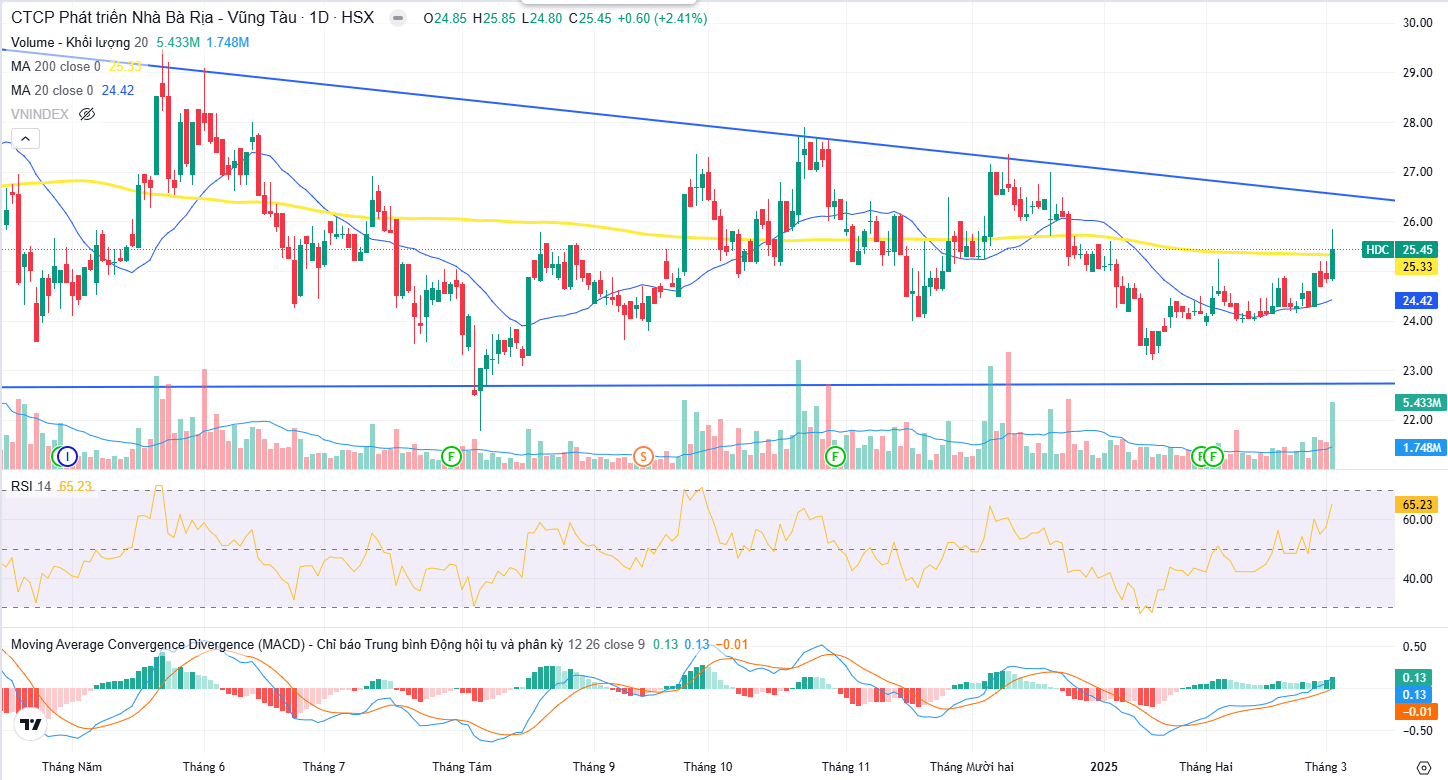The image size is (1448, 780).
Task: Click the rightmost F marker near Tháng Hai
Action: (1214, 457)
